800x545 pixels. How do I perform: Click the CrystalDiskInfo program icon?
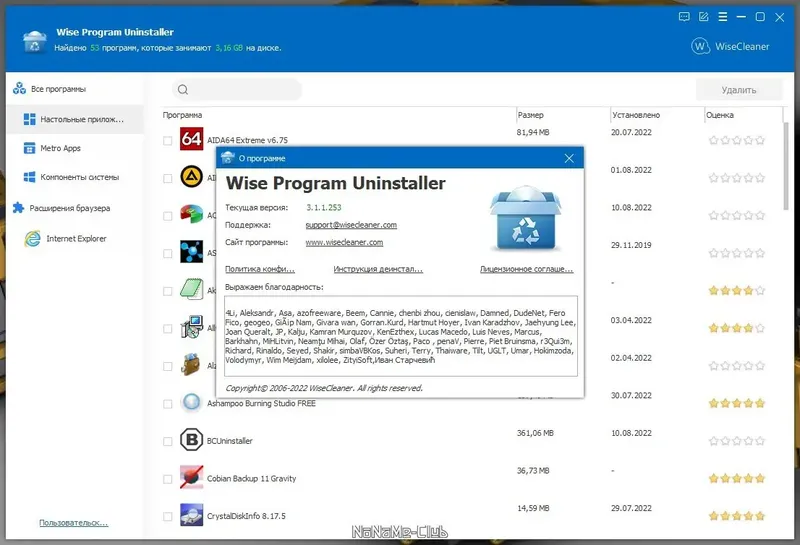[x=191, y=515]
